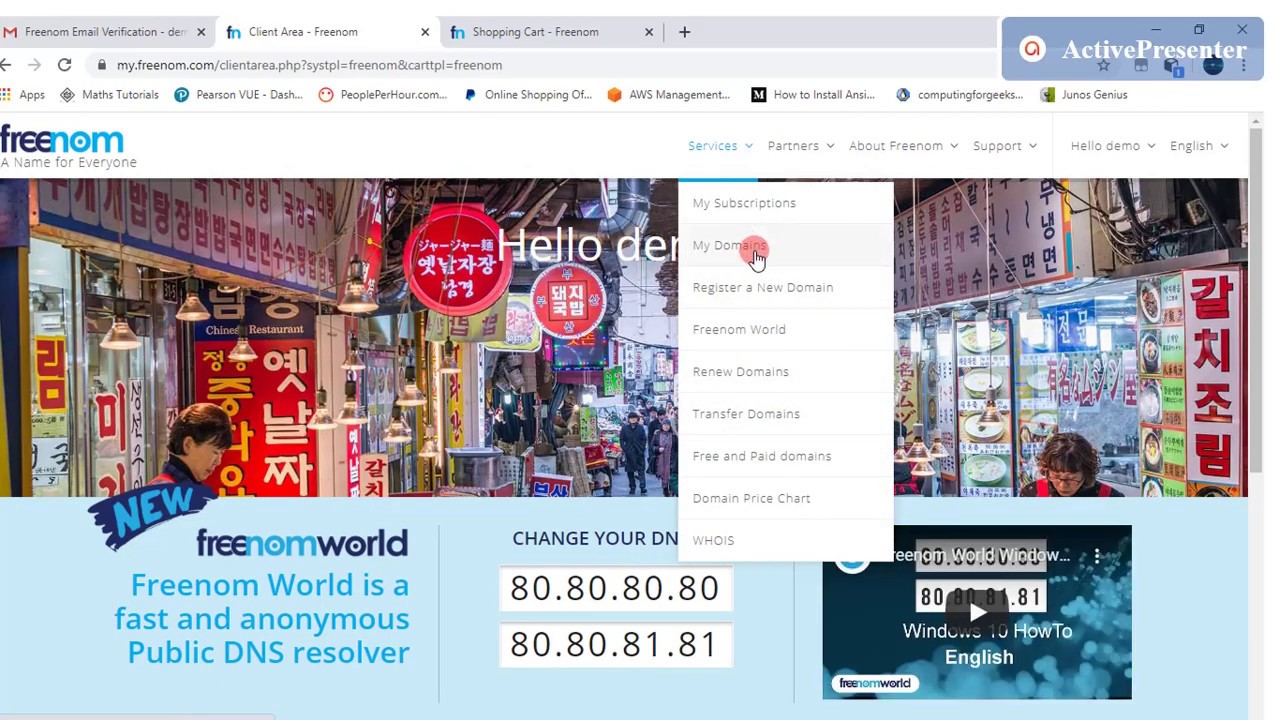Select Renew Domains menu item
Screen dimensions: 1280x720
coord(785,371)
